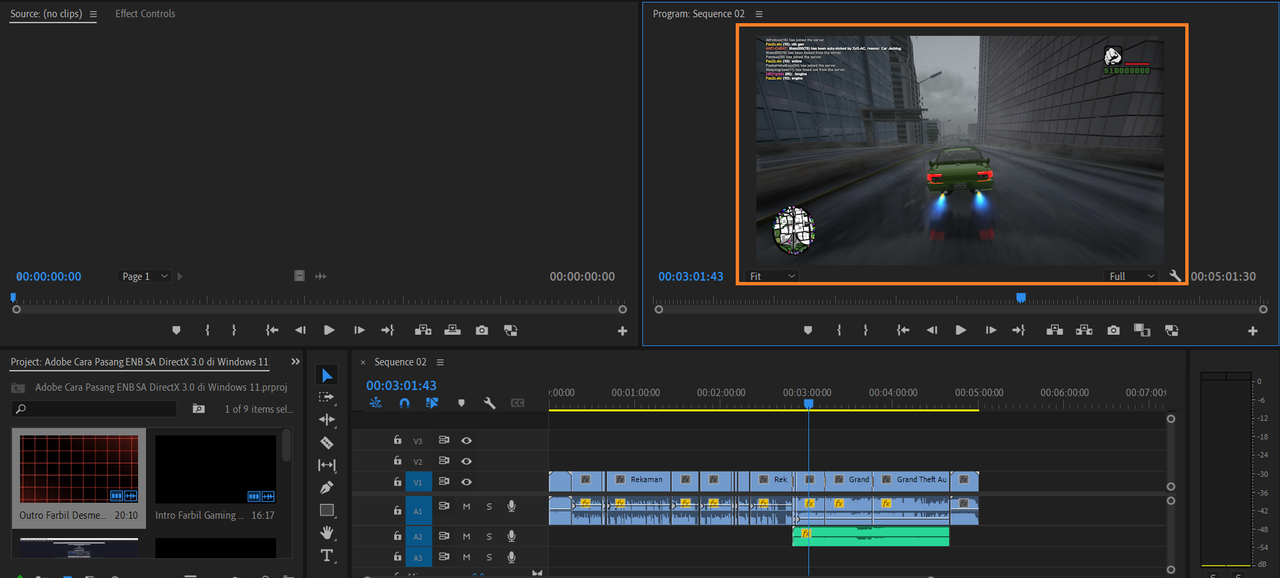Export frame from Source monitor camera icon
This screenshot has height=578, width=1280.
coord(482,330)
